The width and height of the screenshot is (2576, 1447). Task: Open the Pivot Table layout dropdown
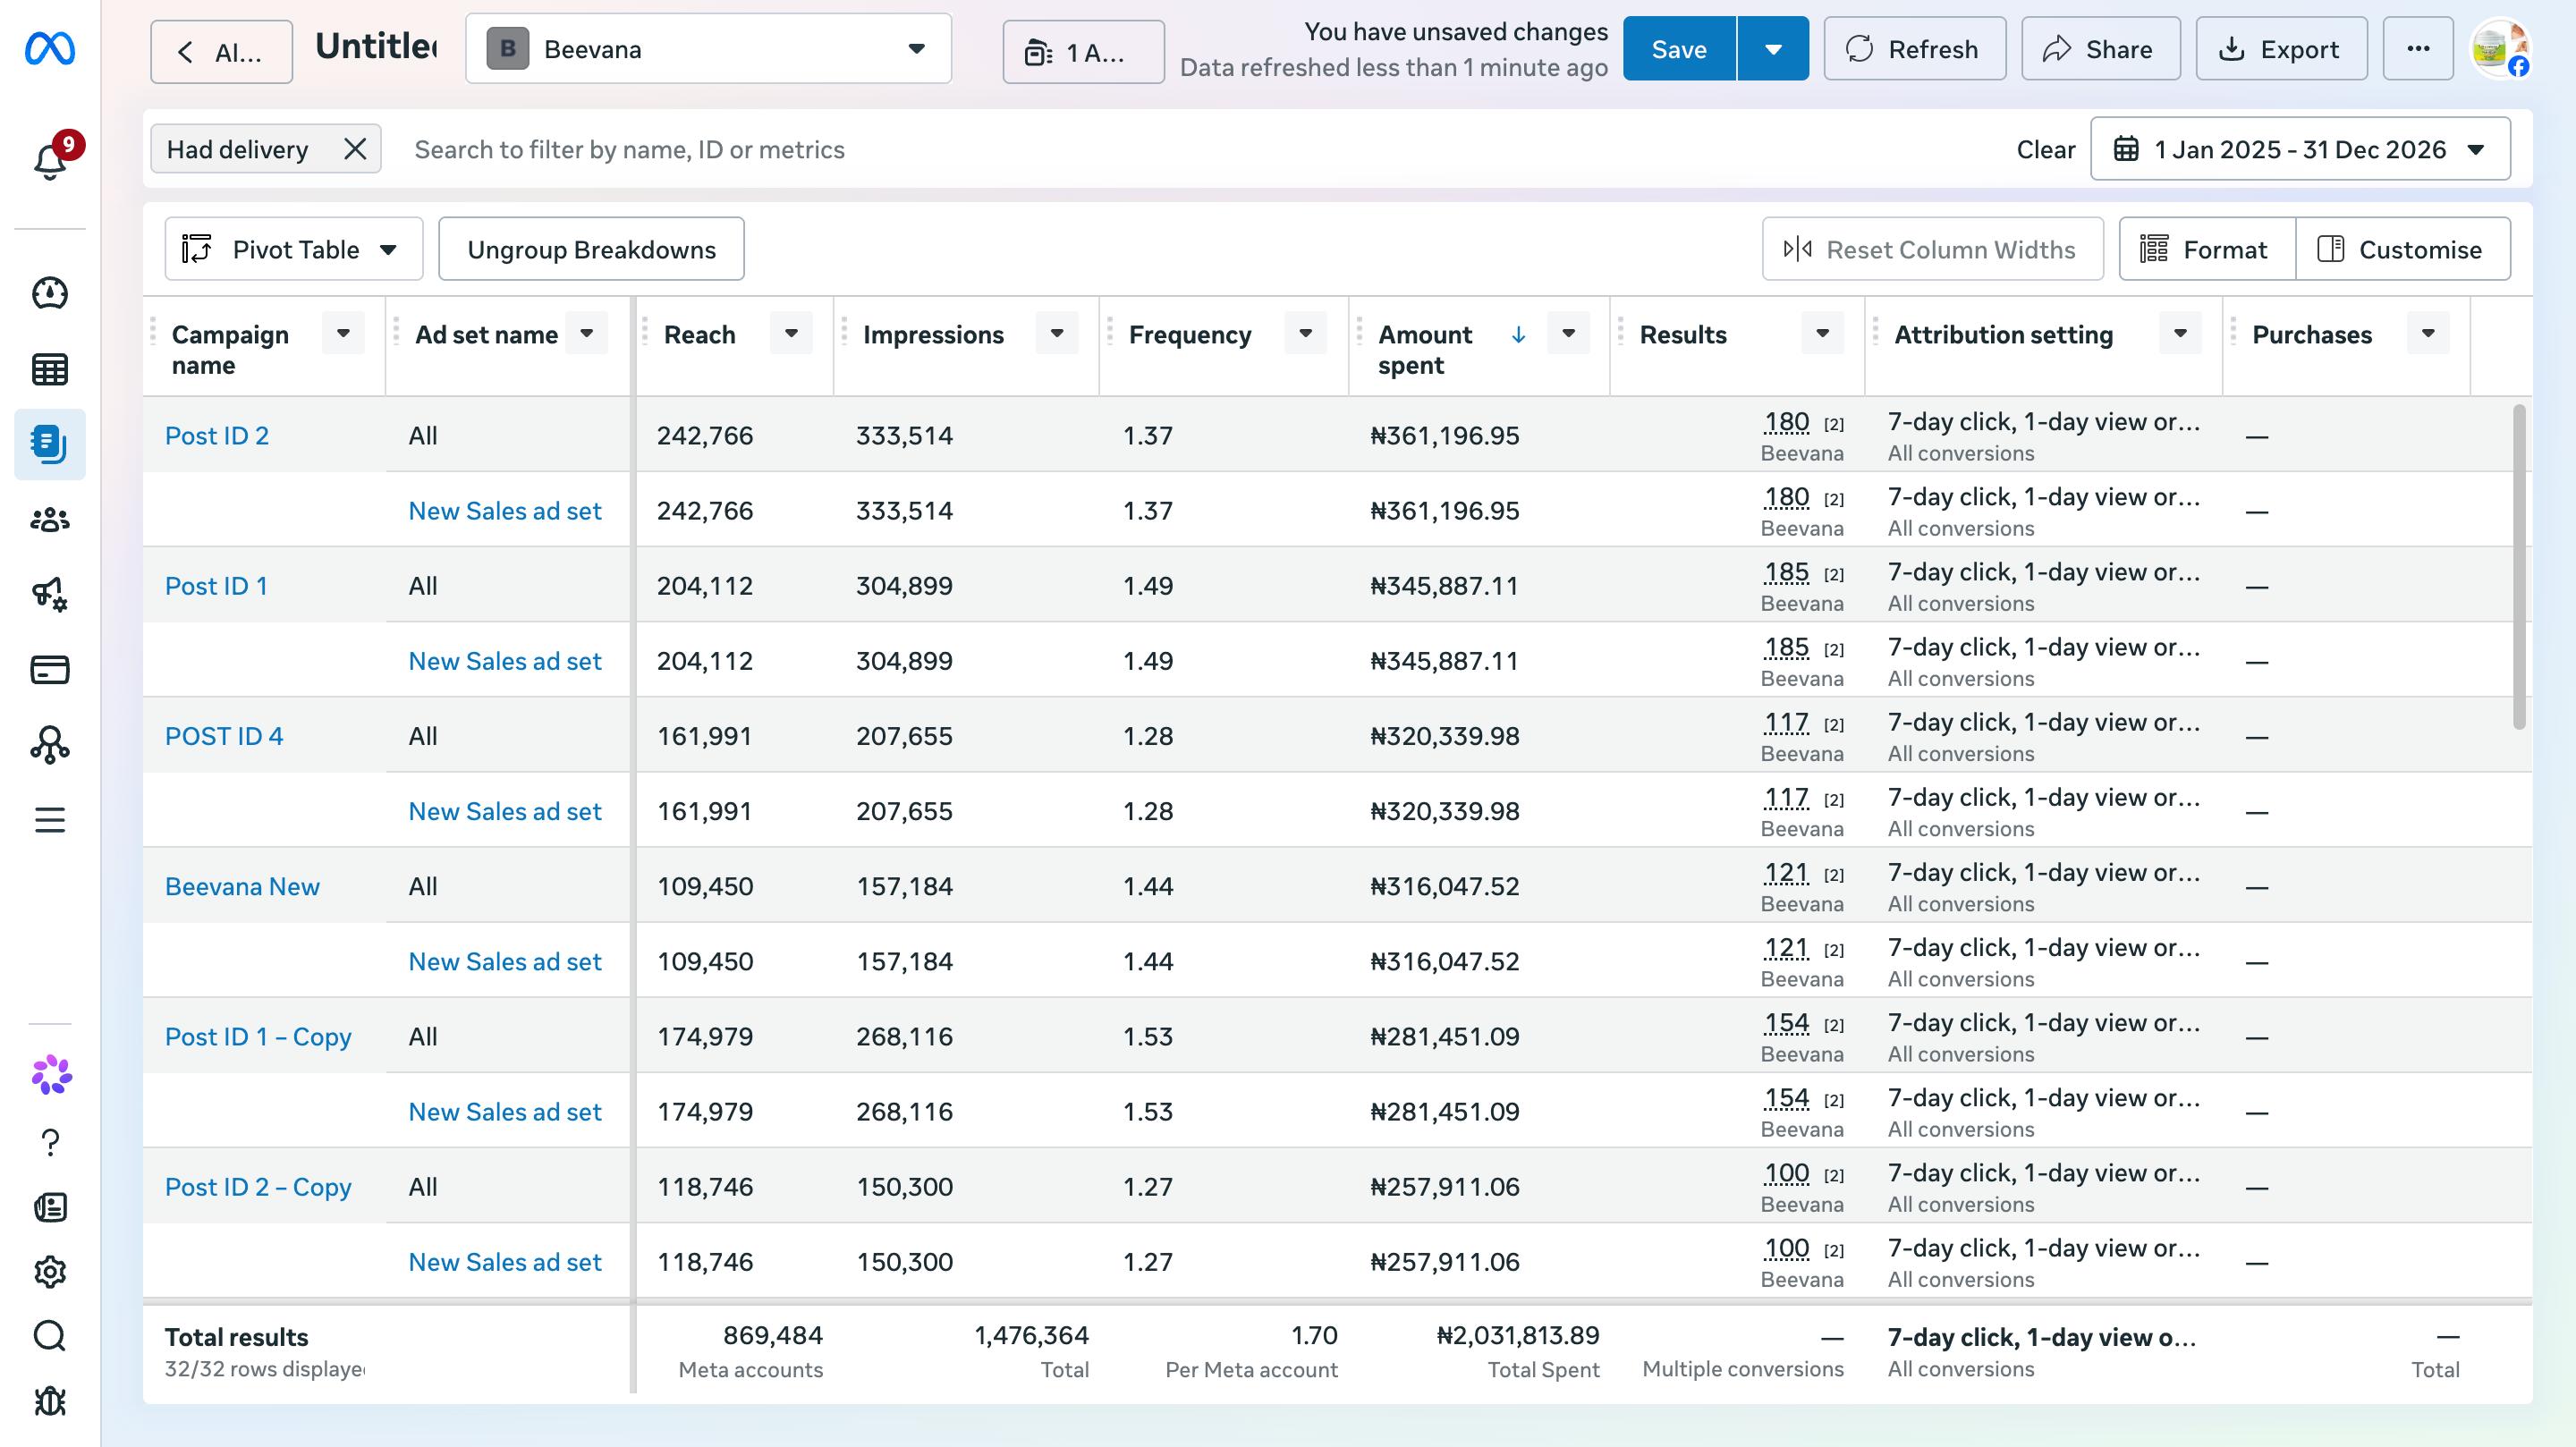click(x=293, y=249)
